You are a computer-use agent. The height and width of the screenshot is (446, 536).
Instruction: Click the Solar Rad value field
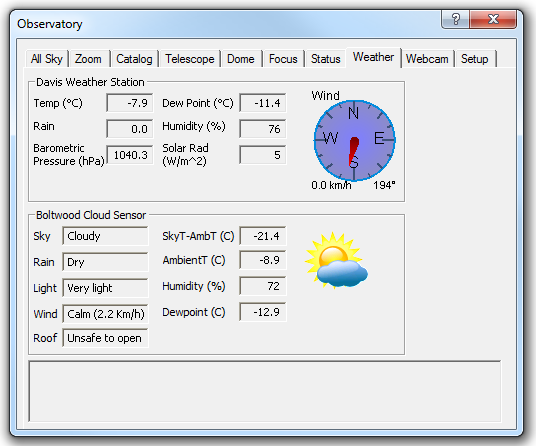(x=263, y=155)
